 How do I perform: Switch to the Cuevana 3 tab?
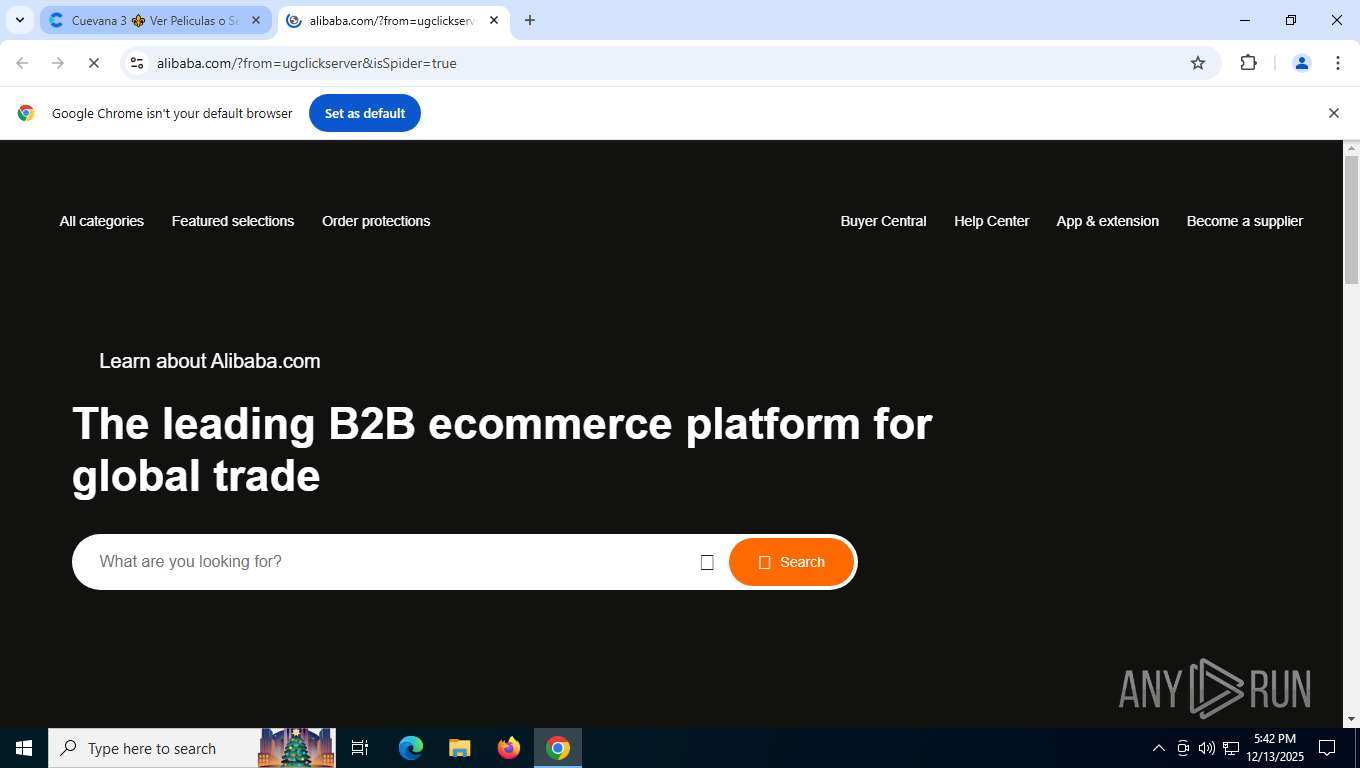[x=155, y=20]
